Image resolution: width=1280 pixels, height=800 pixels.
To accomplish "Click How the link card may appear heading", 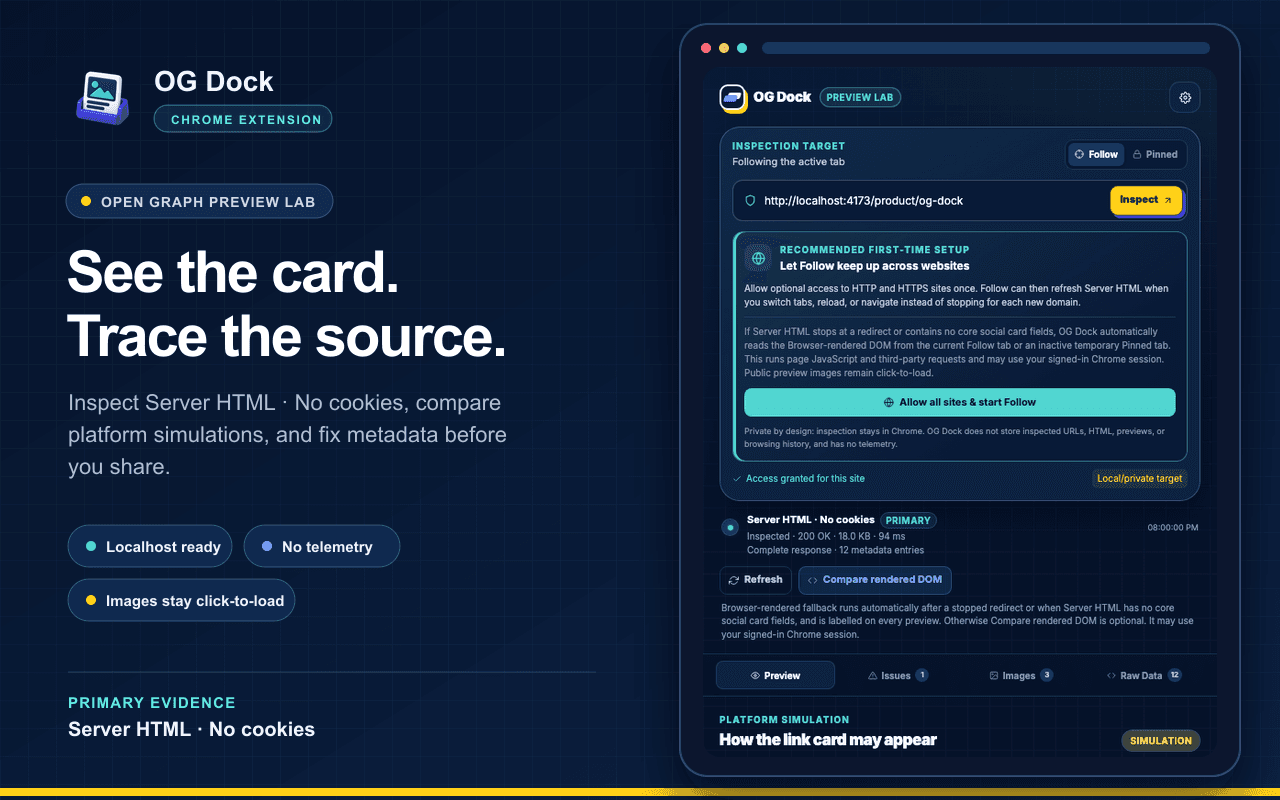I will [828, 740].
